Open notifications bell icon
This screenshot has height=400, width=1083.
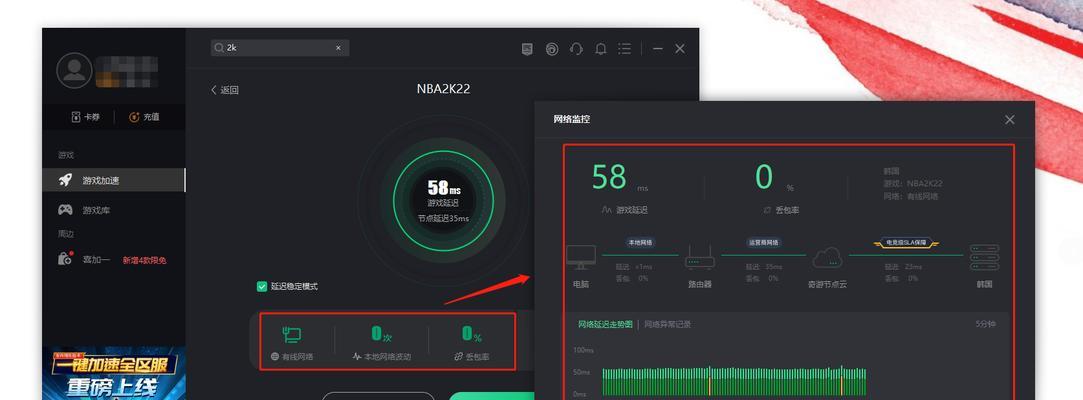[x=601, y=49]
